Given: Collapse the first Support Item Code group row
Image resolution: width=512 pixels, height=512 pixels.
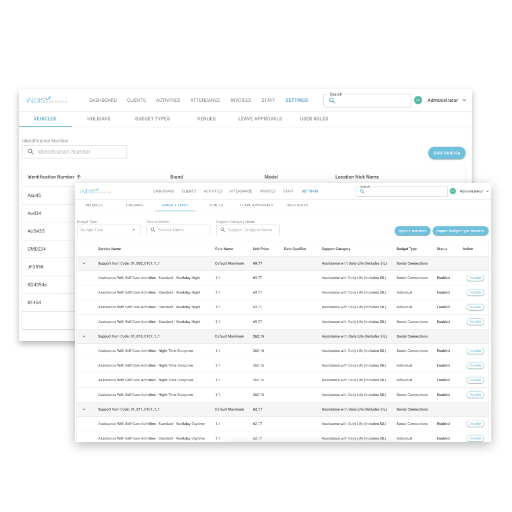Looking at the screenshot, I should coord(84,263).
